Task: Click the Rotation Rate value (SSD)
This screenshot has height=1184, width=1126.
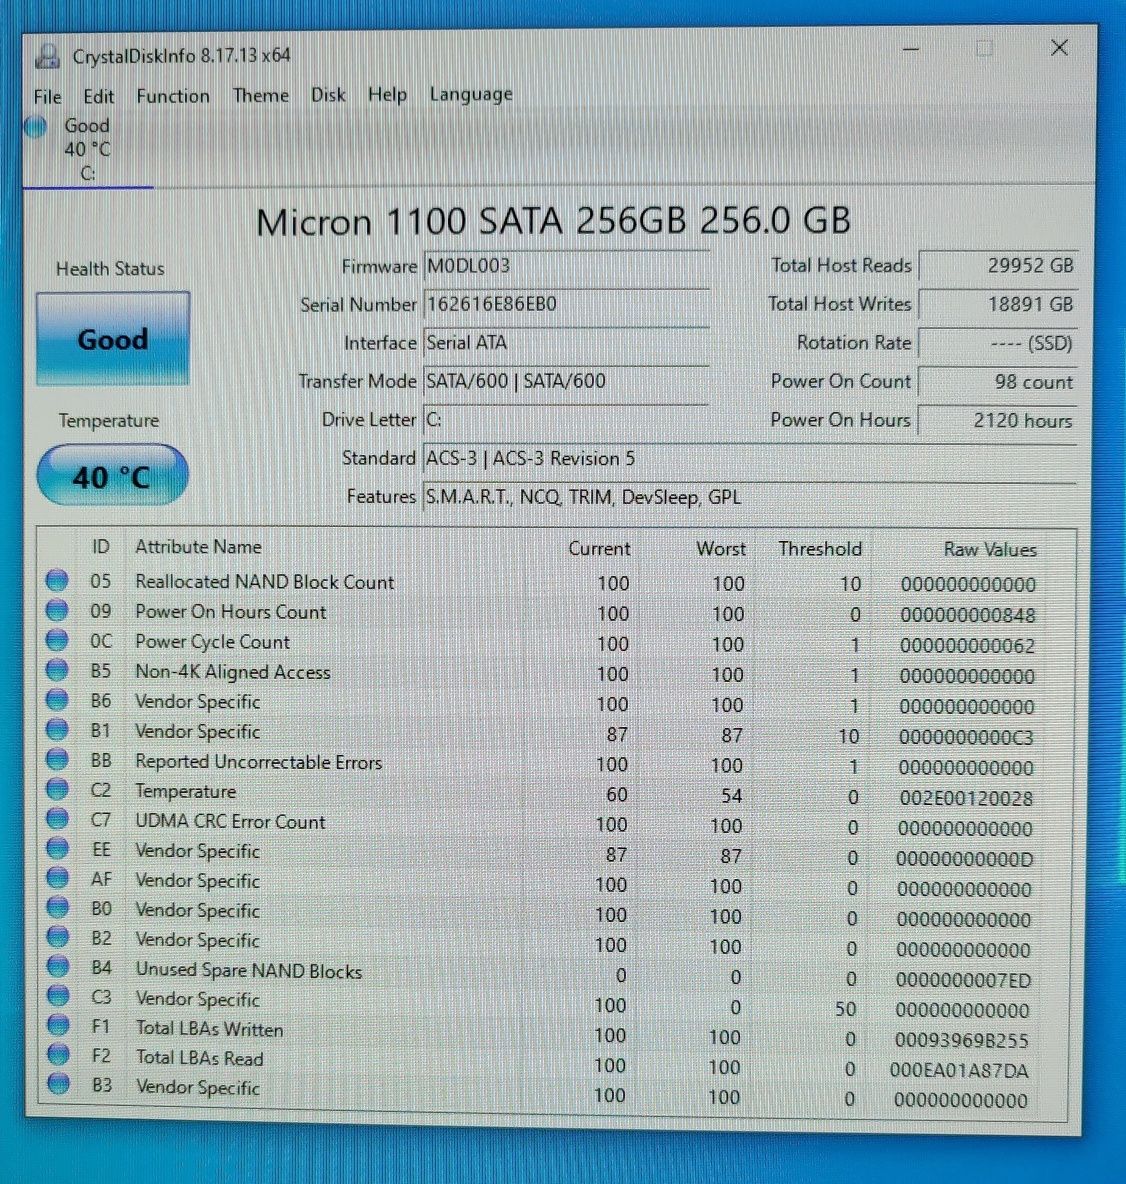Action: click(998, 344)
